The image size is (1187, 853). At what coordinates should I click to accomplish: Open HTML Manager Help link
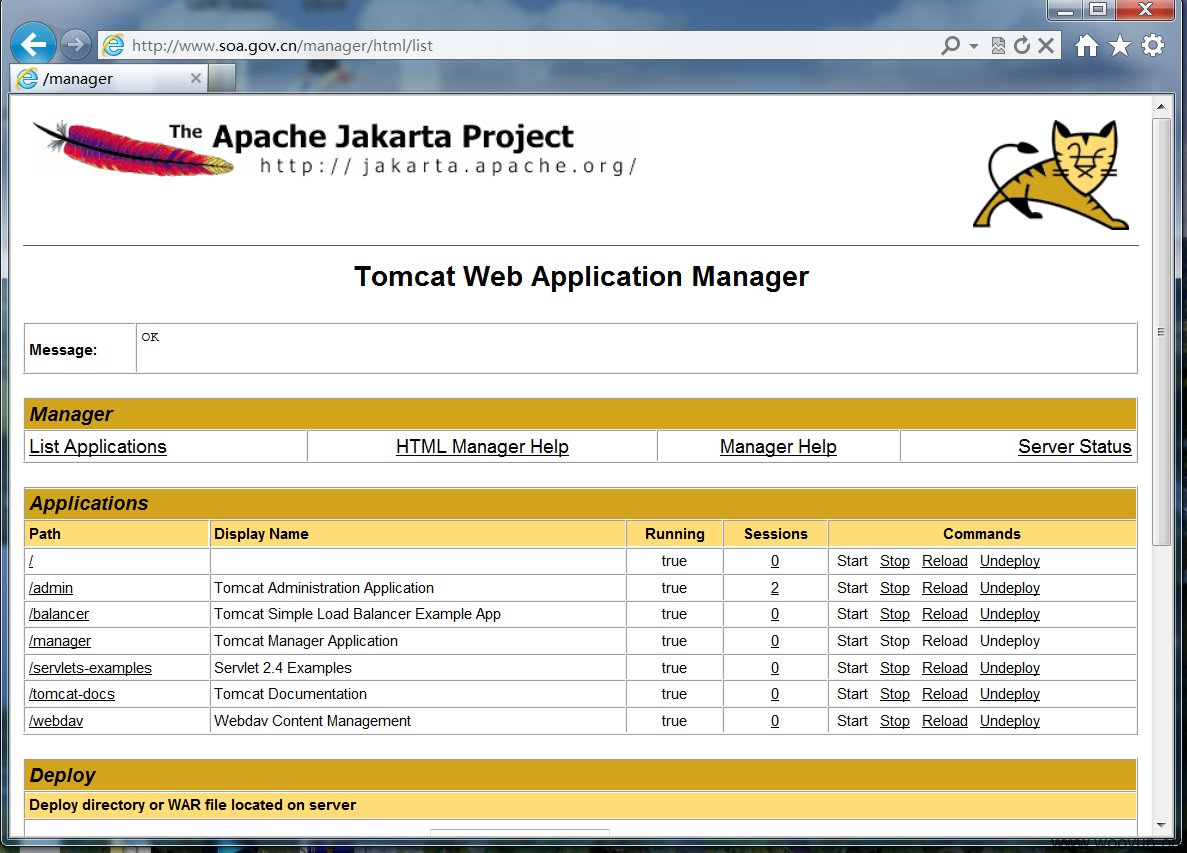click(x=482, y=447)
